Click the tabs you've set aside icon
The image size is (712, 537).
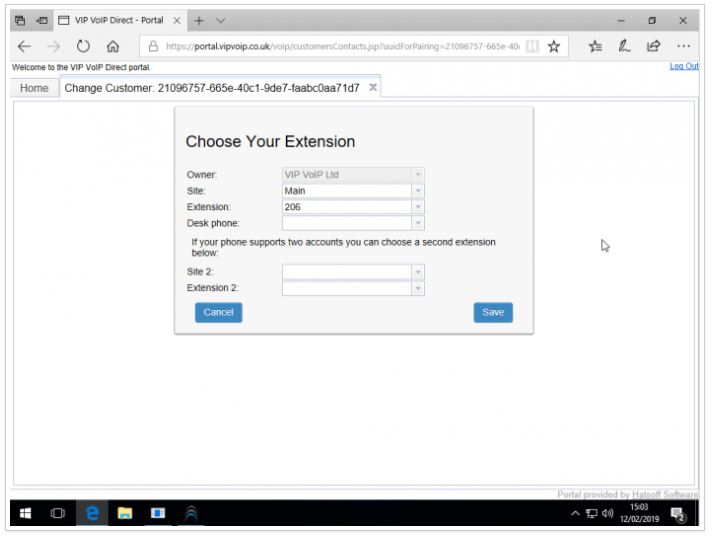[20, 20]
